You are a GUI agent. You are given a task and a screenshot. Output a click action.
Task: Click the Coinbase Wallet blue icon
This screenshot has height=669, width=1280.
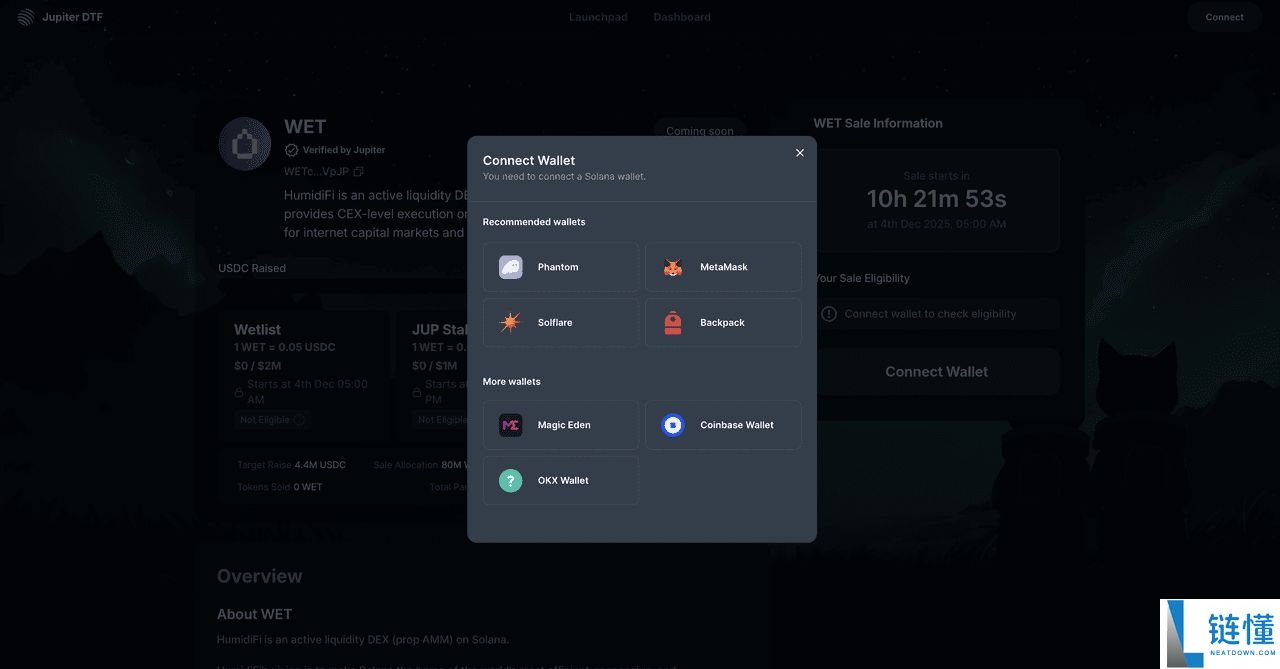[x=673, y=425]
